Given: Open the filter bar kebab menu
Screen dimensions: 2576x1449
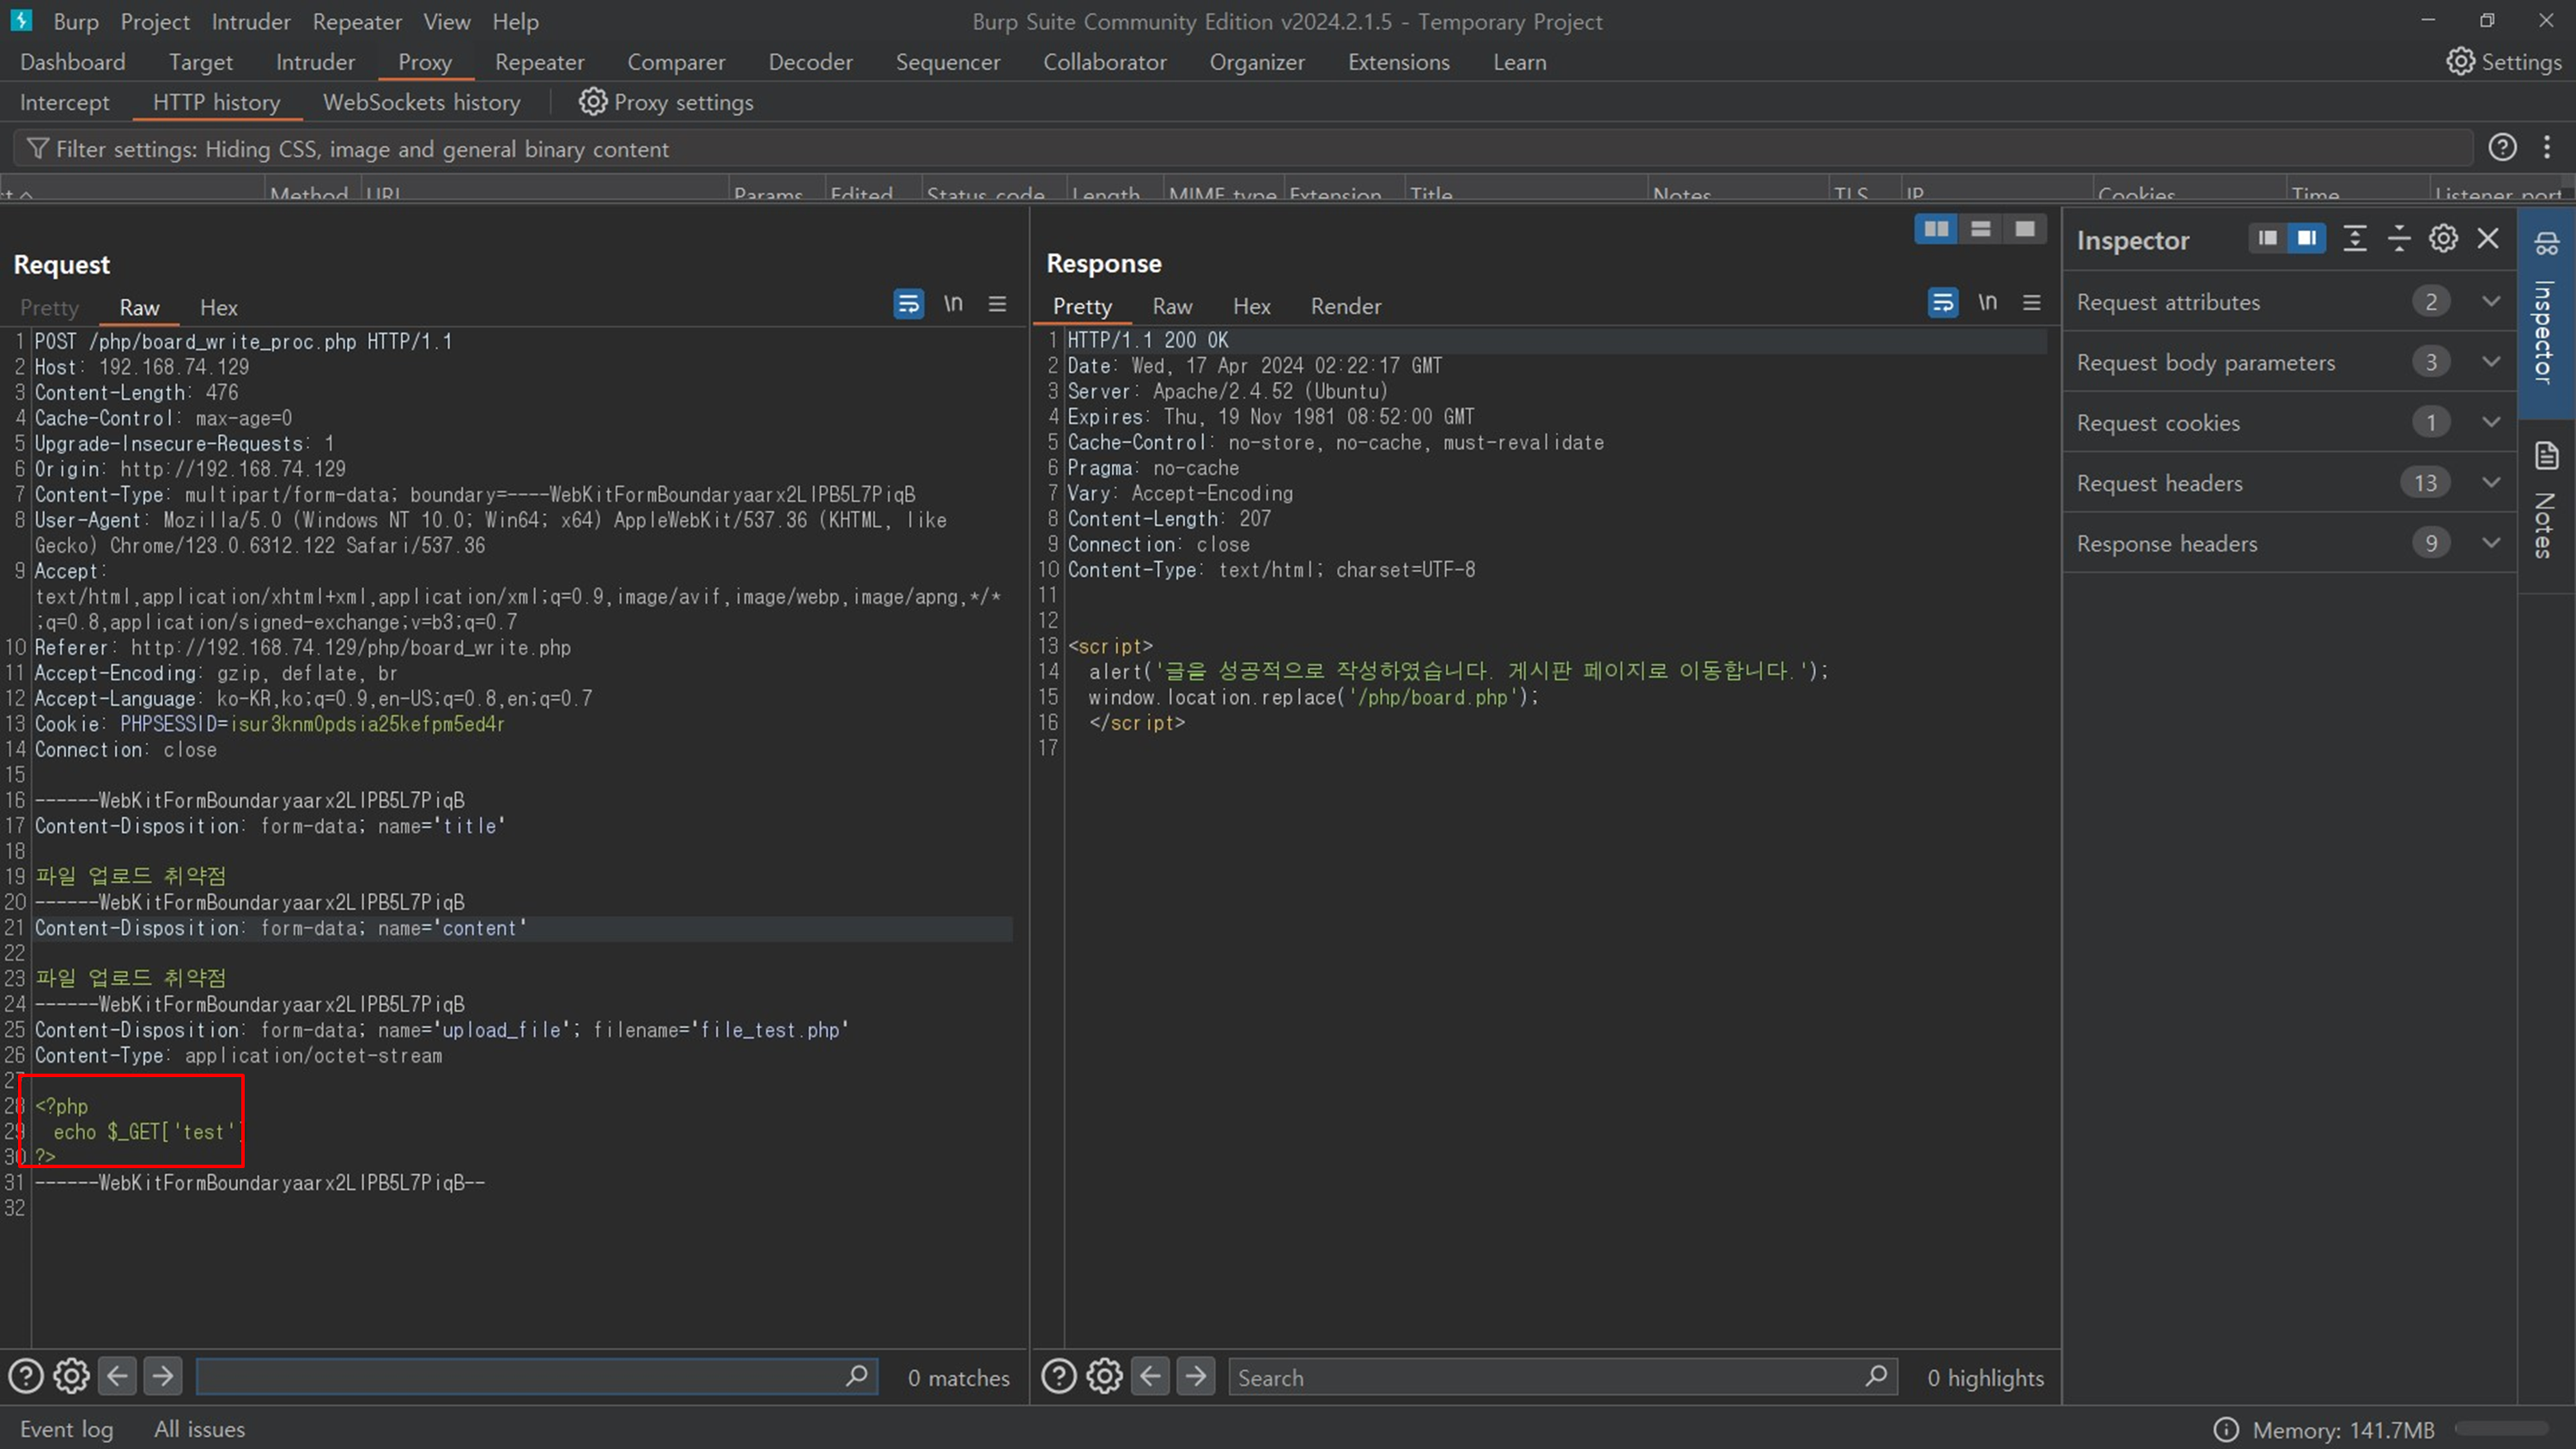Looking at the screenshot, I should click(x=2547, y=148).
